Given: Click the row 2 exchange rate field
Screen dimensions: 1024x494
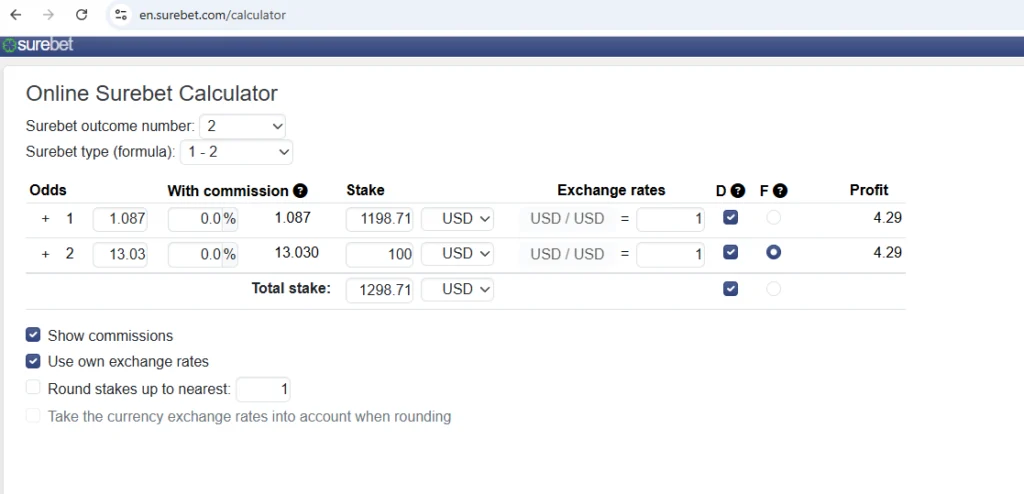Looking at the screenshot, I should [671, 254].
